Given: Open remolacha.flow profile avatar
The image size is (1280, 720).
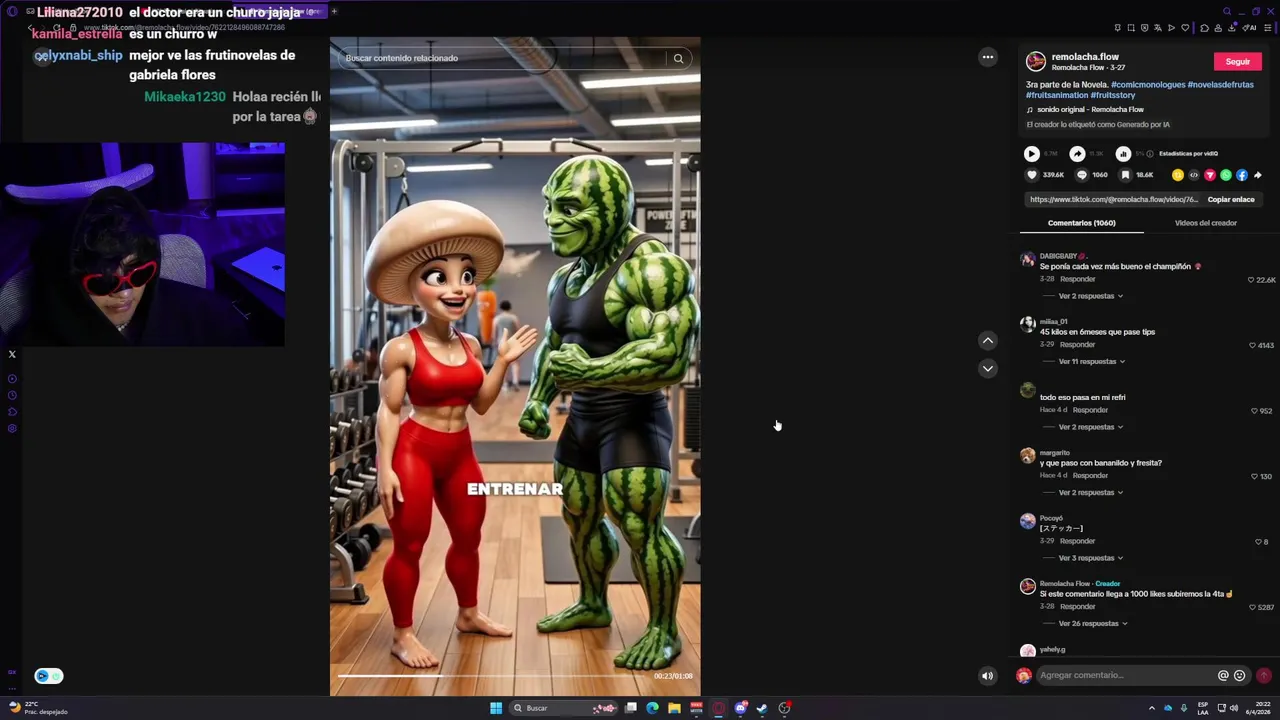Looking at the screenshot, I should coord(1036,61).
